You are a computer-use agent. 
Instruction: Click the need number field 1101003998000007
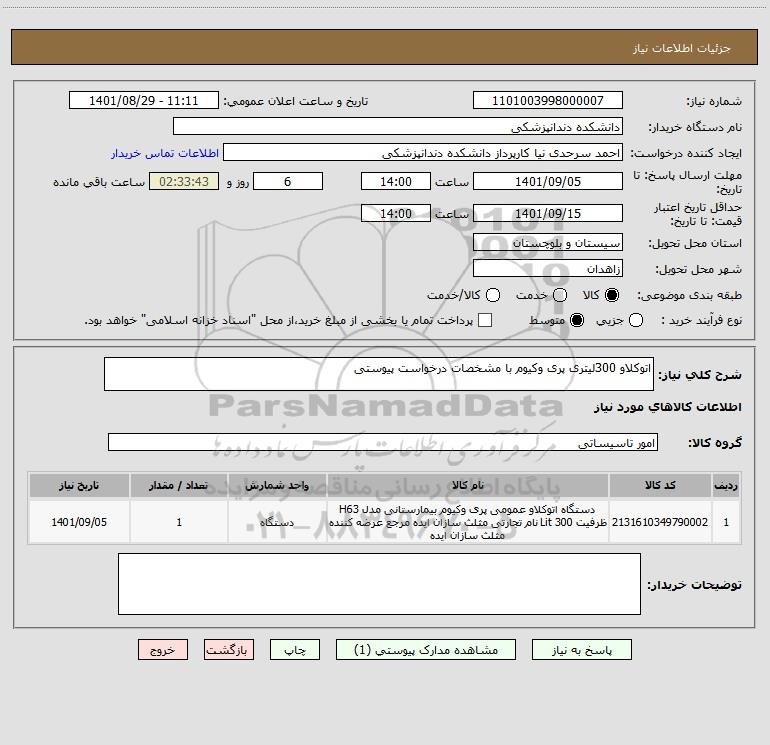[548, 100]
